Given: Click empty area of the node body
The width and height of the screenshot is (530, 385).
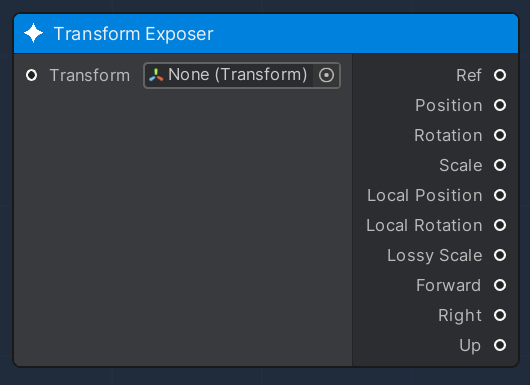Looking at the screenshot, I should pyautogui.click(x=183, y=226).
